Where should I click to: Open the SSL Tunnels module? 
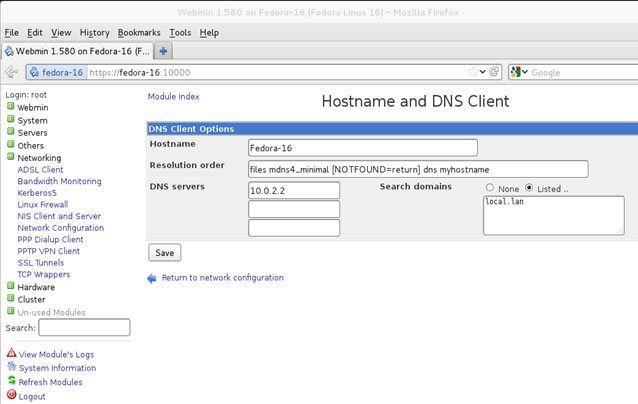tap(41, 263)
